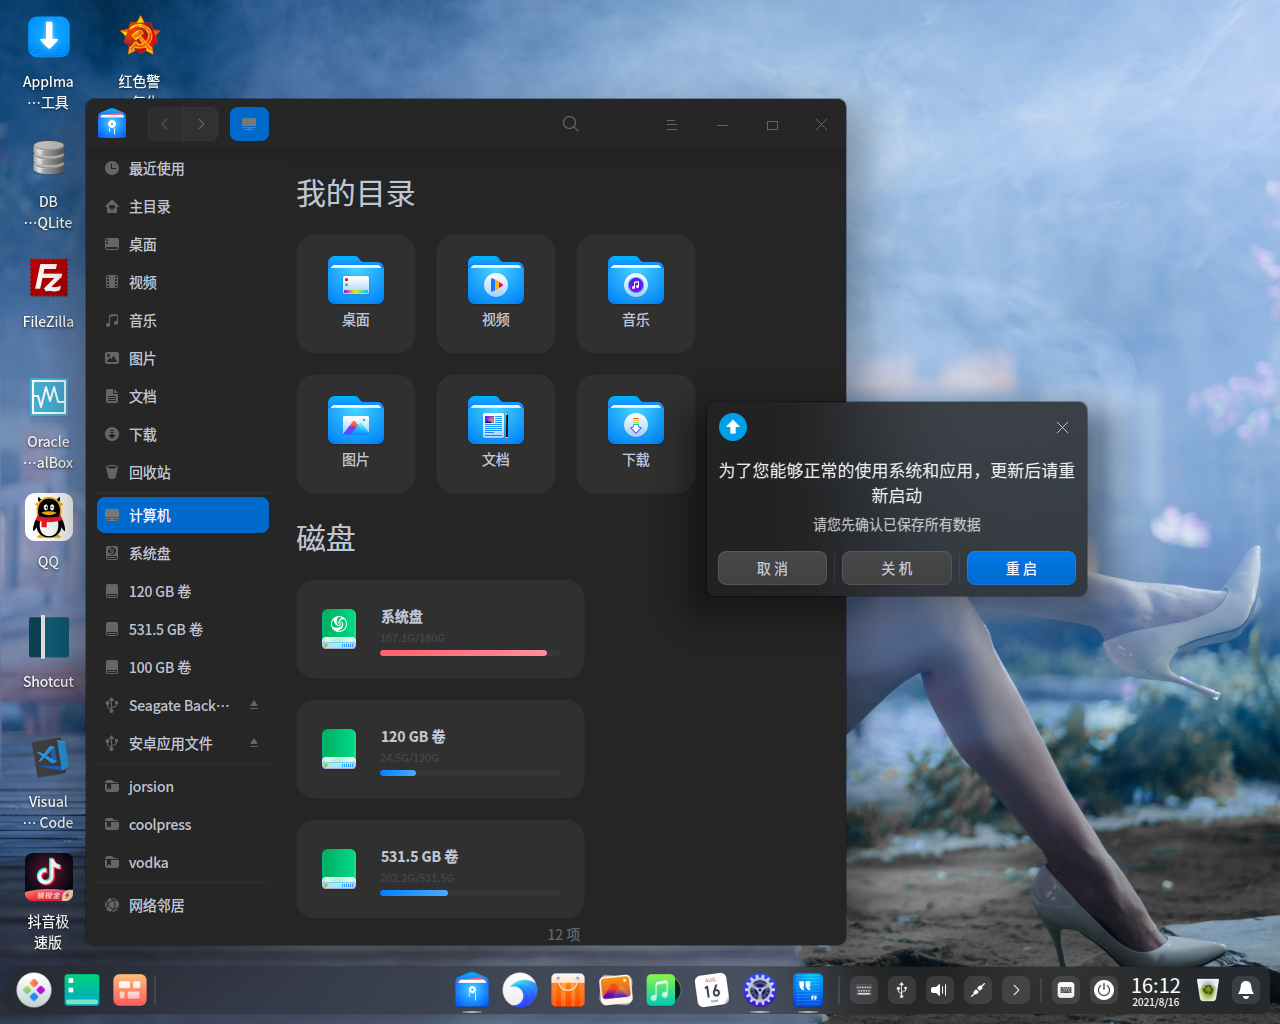Select 120 GB 卷 in the sidebar

click(183, 592)
